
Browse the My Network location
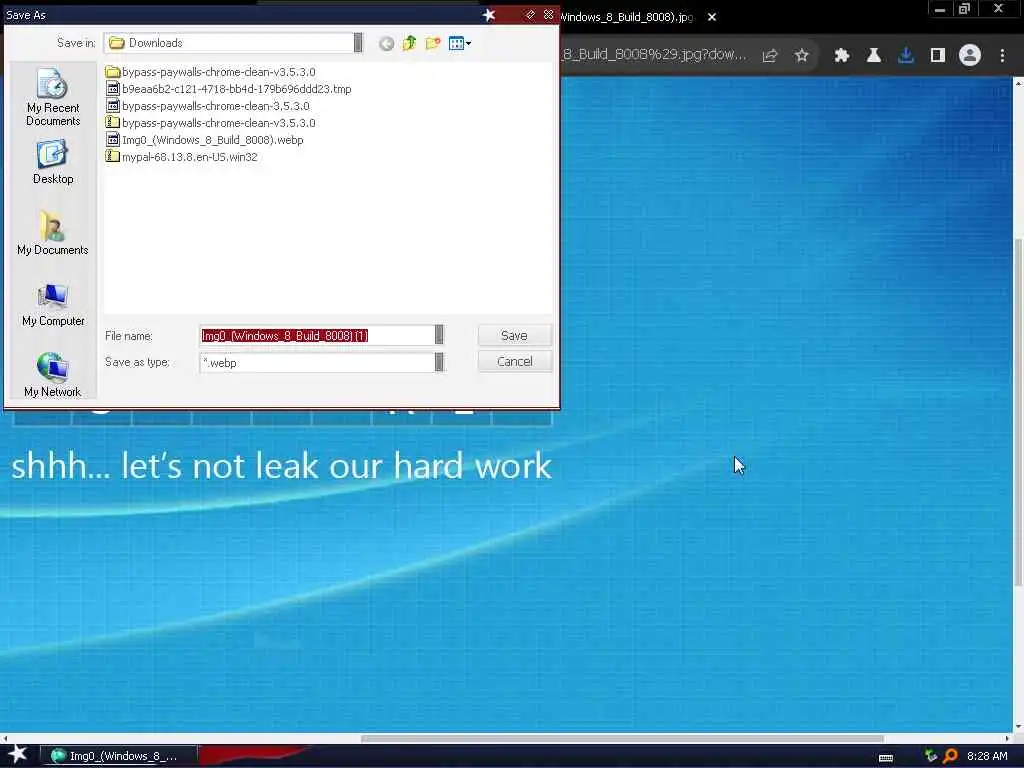[52, 375]
